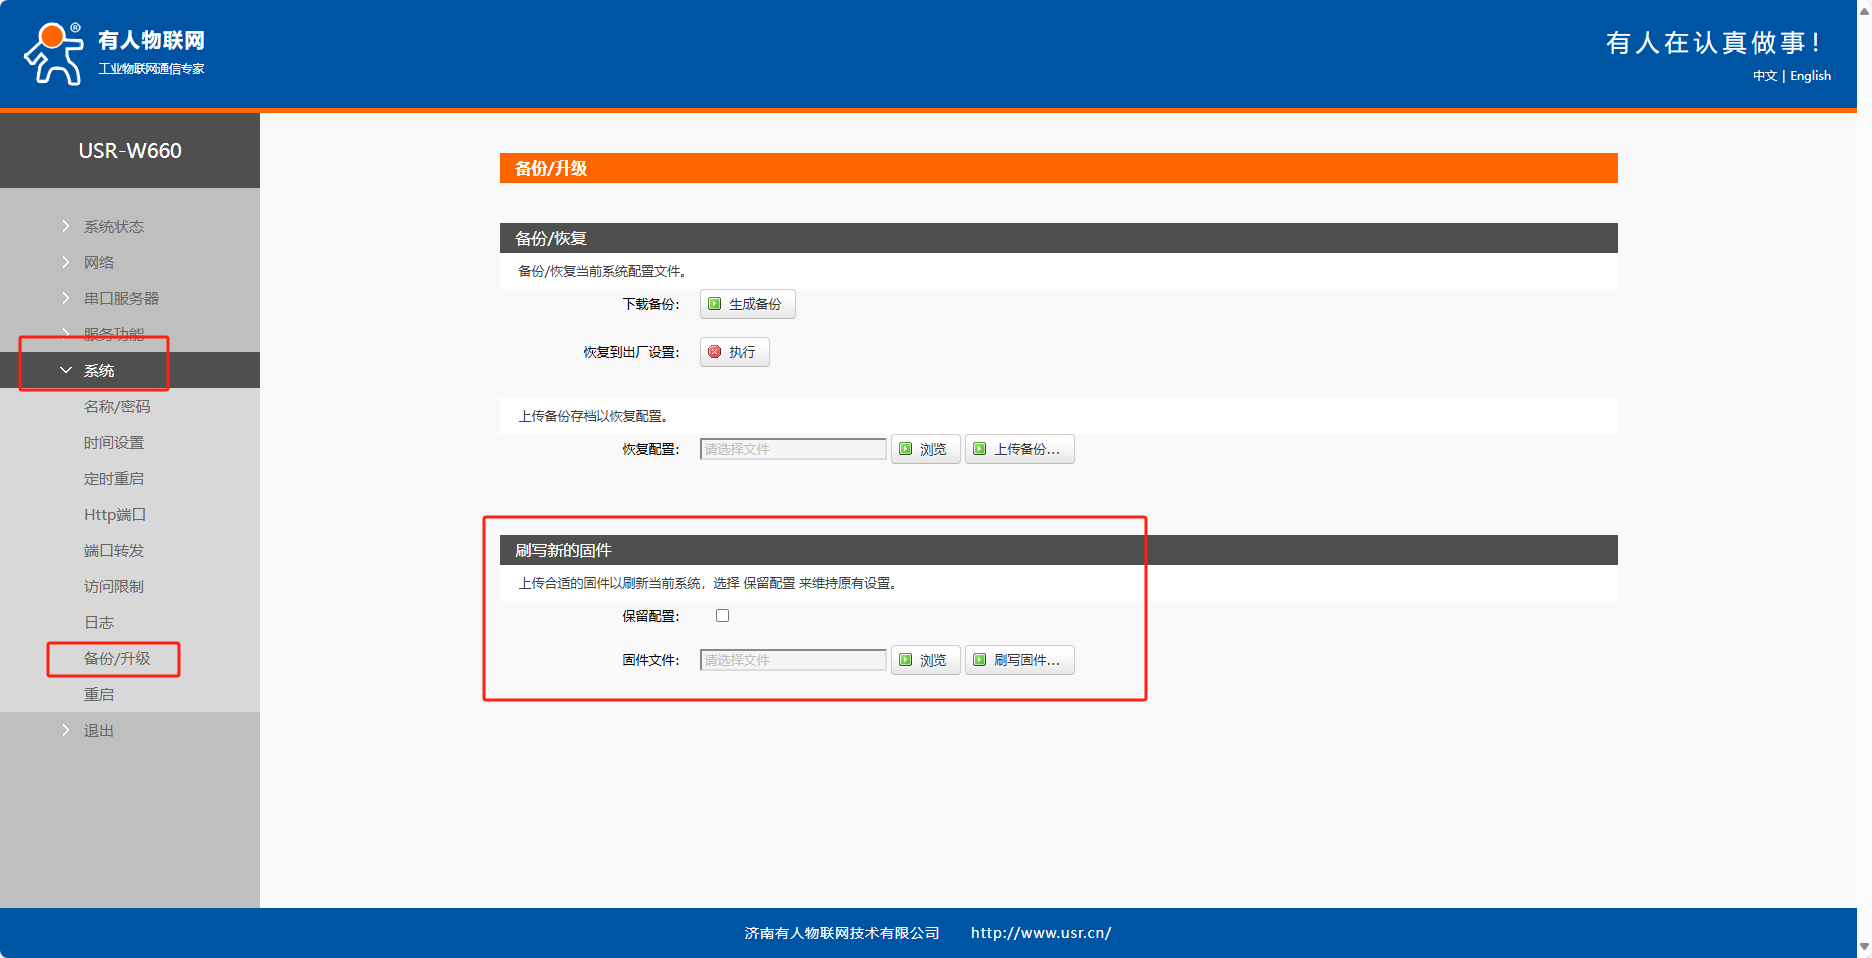
Task: Click the USR IoT logo icon
Action: coord(54,54)
